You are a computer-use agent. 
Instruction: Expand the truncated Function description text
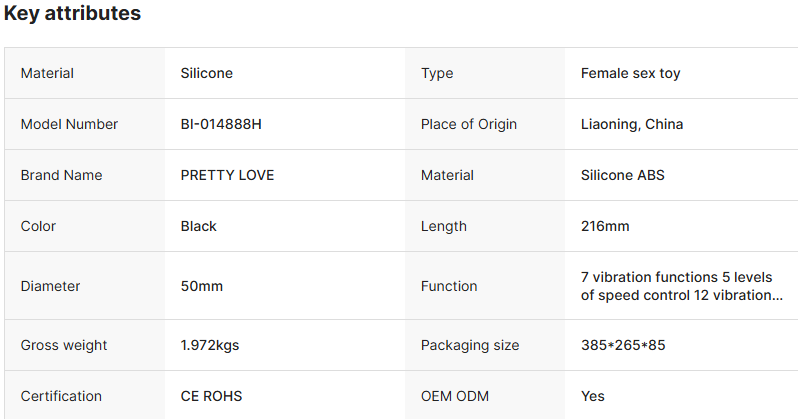pos(681,286)
